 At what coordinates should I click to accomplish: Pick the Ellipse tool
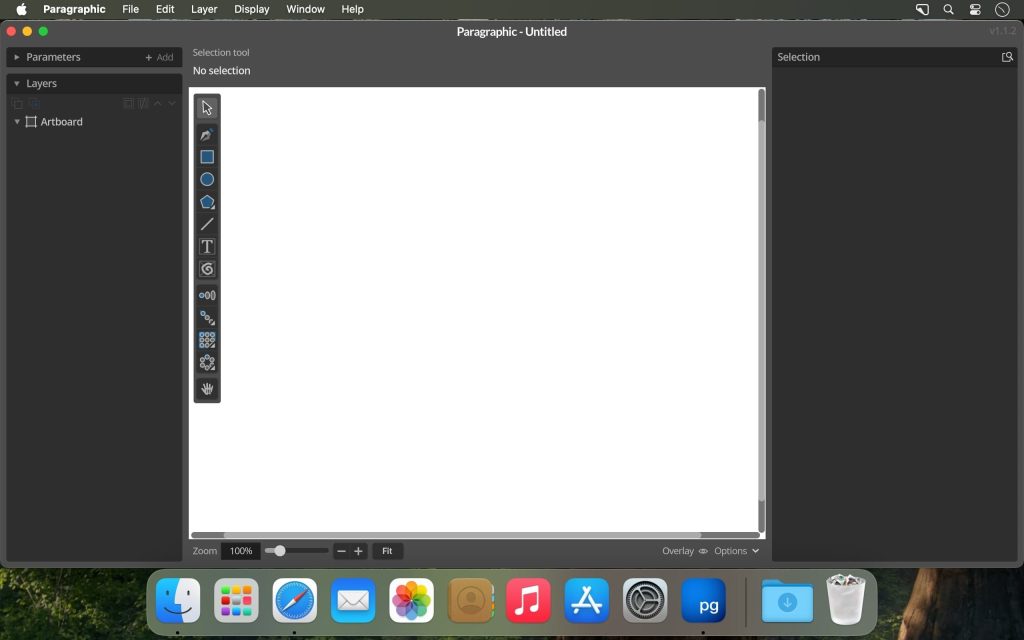coord(207,179)
